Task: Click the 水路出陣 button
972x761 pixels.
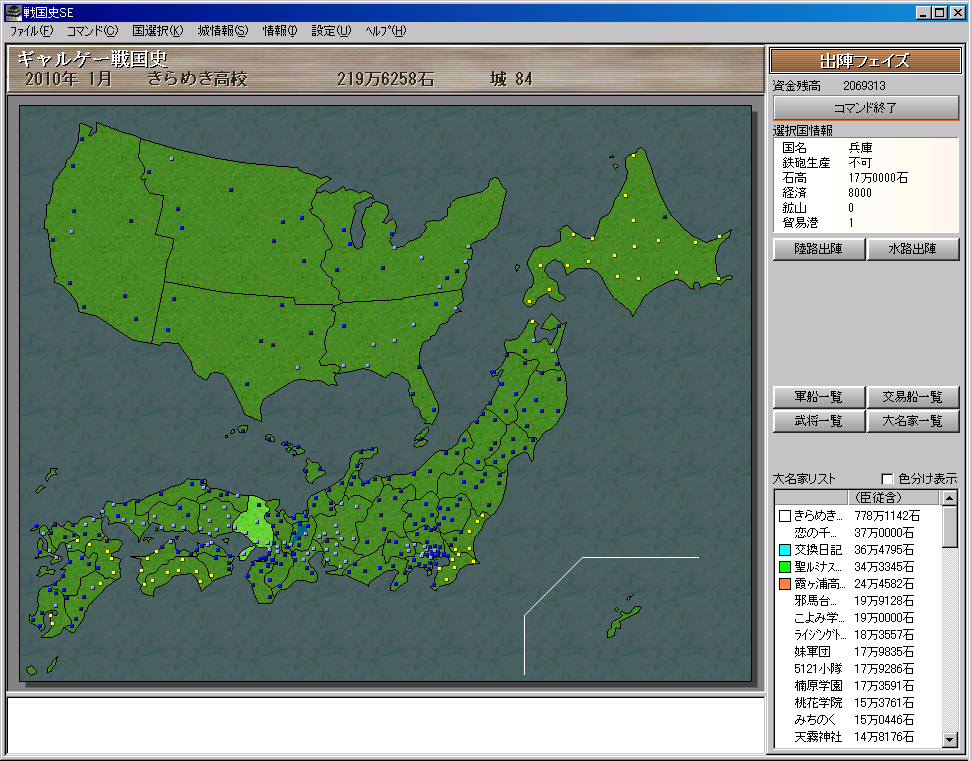Action: [x=912, y=249]
